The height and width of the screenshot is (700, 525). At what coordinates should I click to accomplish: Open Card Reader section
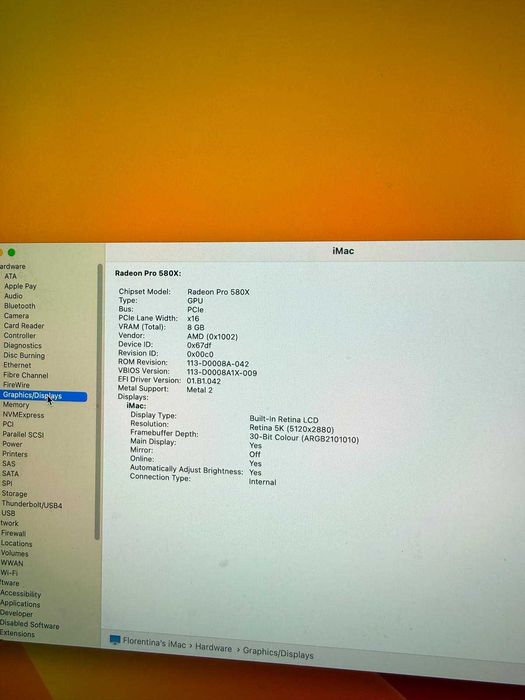pos(24,325)
